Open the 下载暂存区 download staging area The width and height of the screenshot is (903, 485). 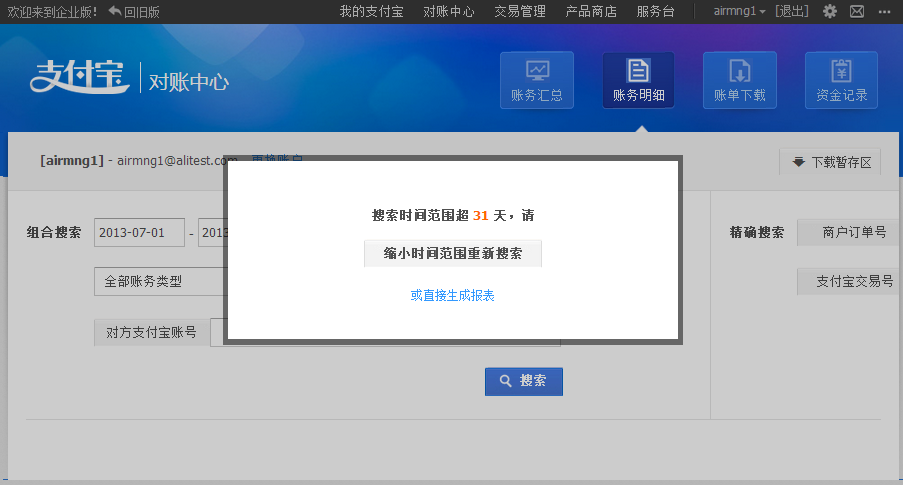point(830,162)
